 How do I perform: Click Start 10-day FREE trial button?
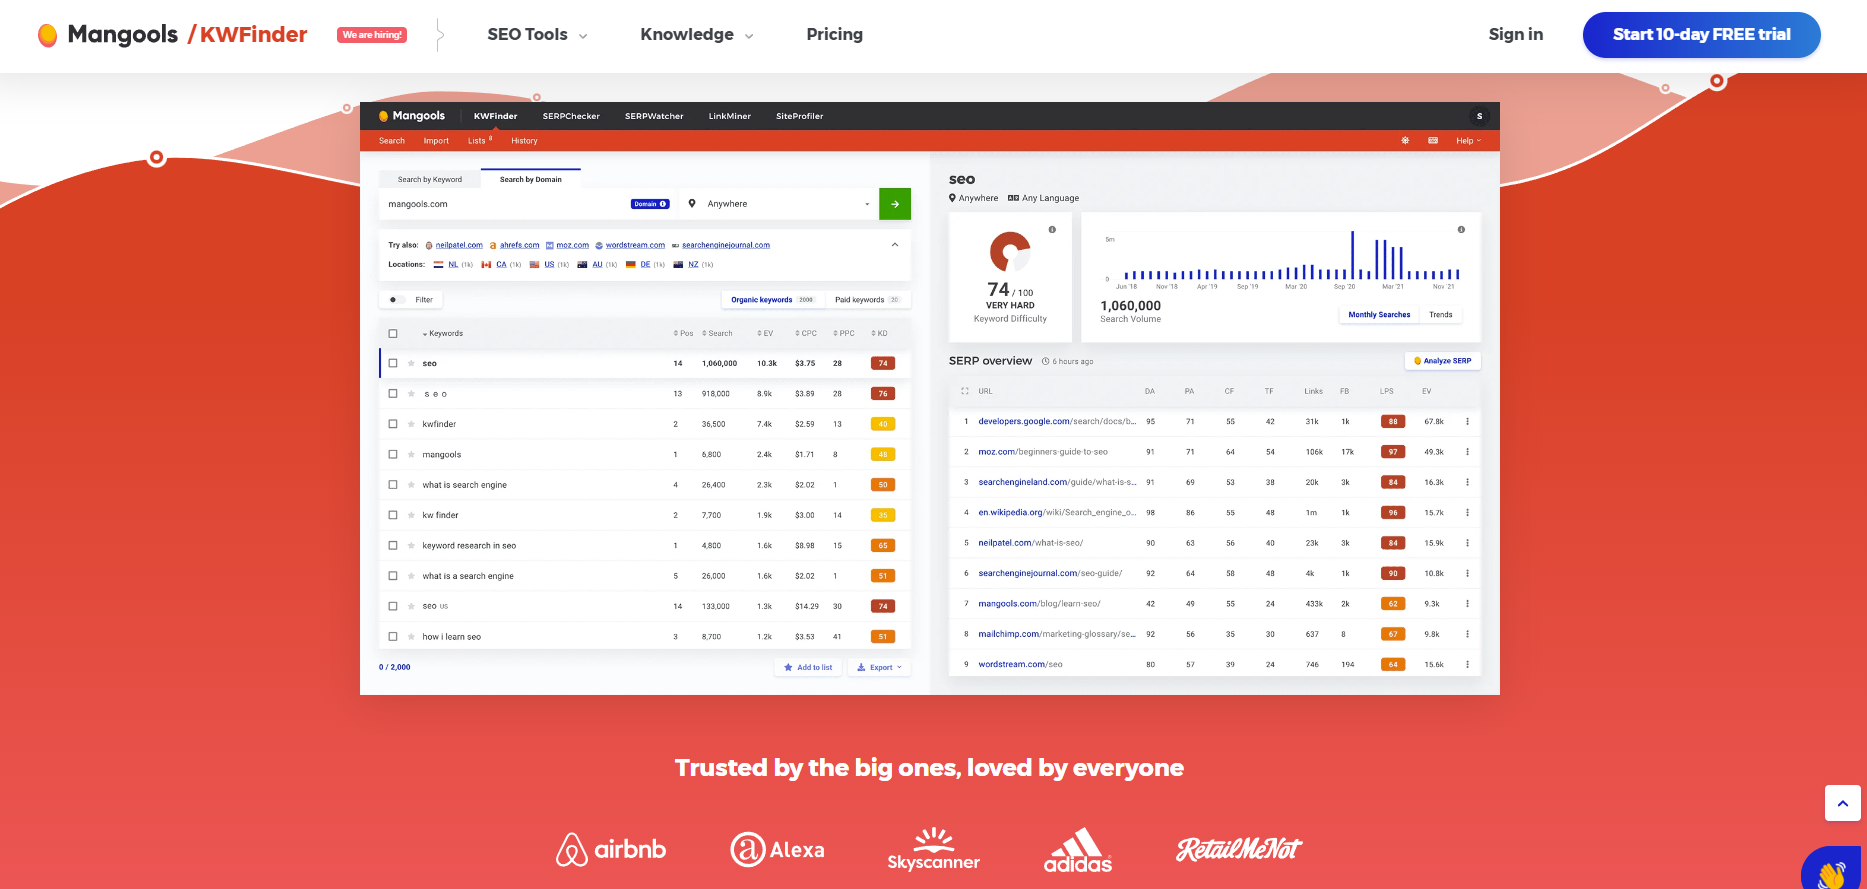point(1701,35)
